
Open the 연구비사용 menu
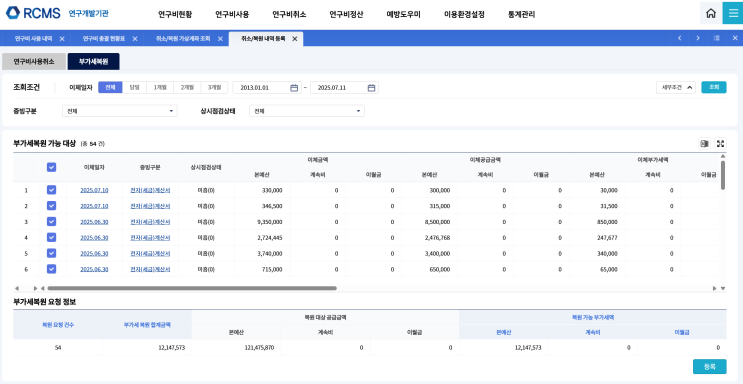(232, 14)
